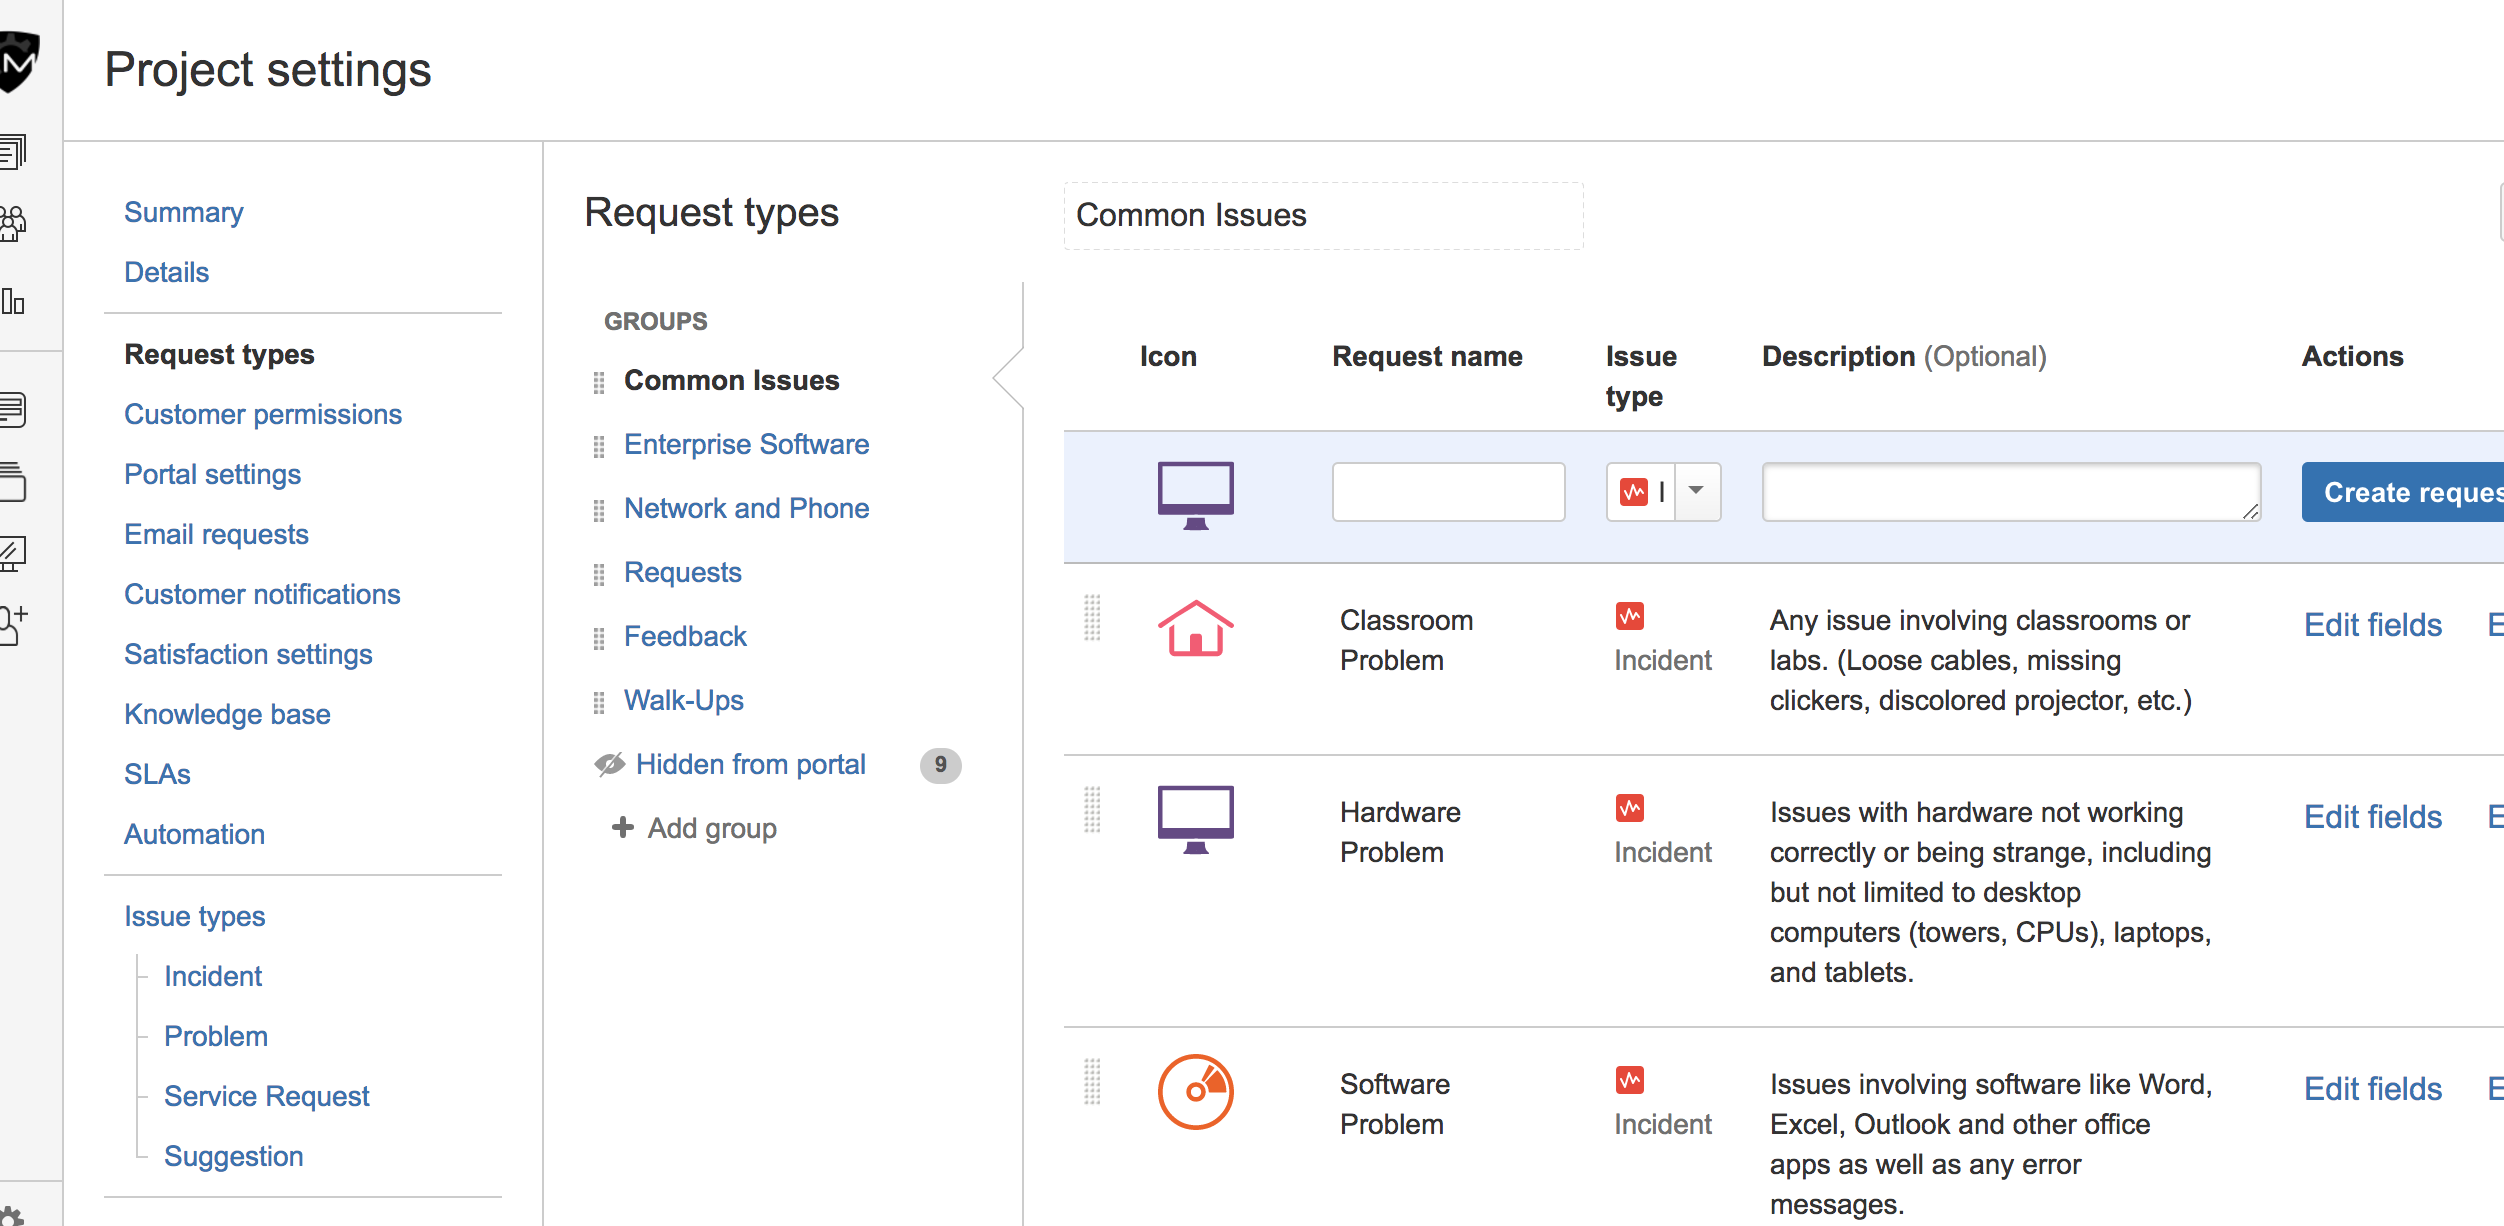Viewport: 2504px width, 1226px height.
Task: Collapse the Issue types section
Action: (x=194, y=916)
